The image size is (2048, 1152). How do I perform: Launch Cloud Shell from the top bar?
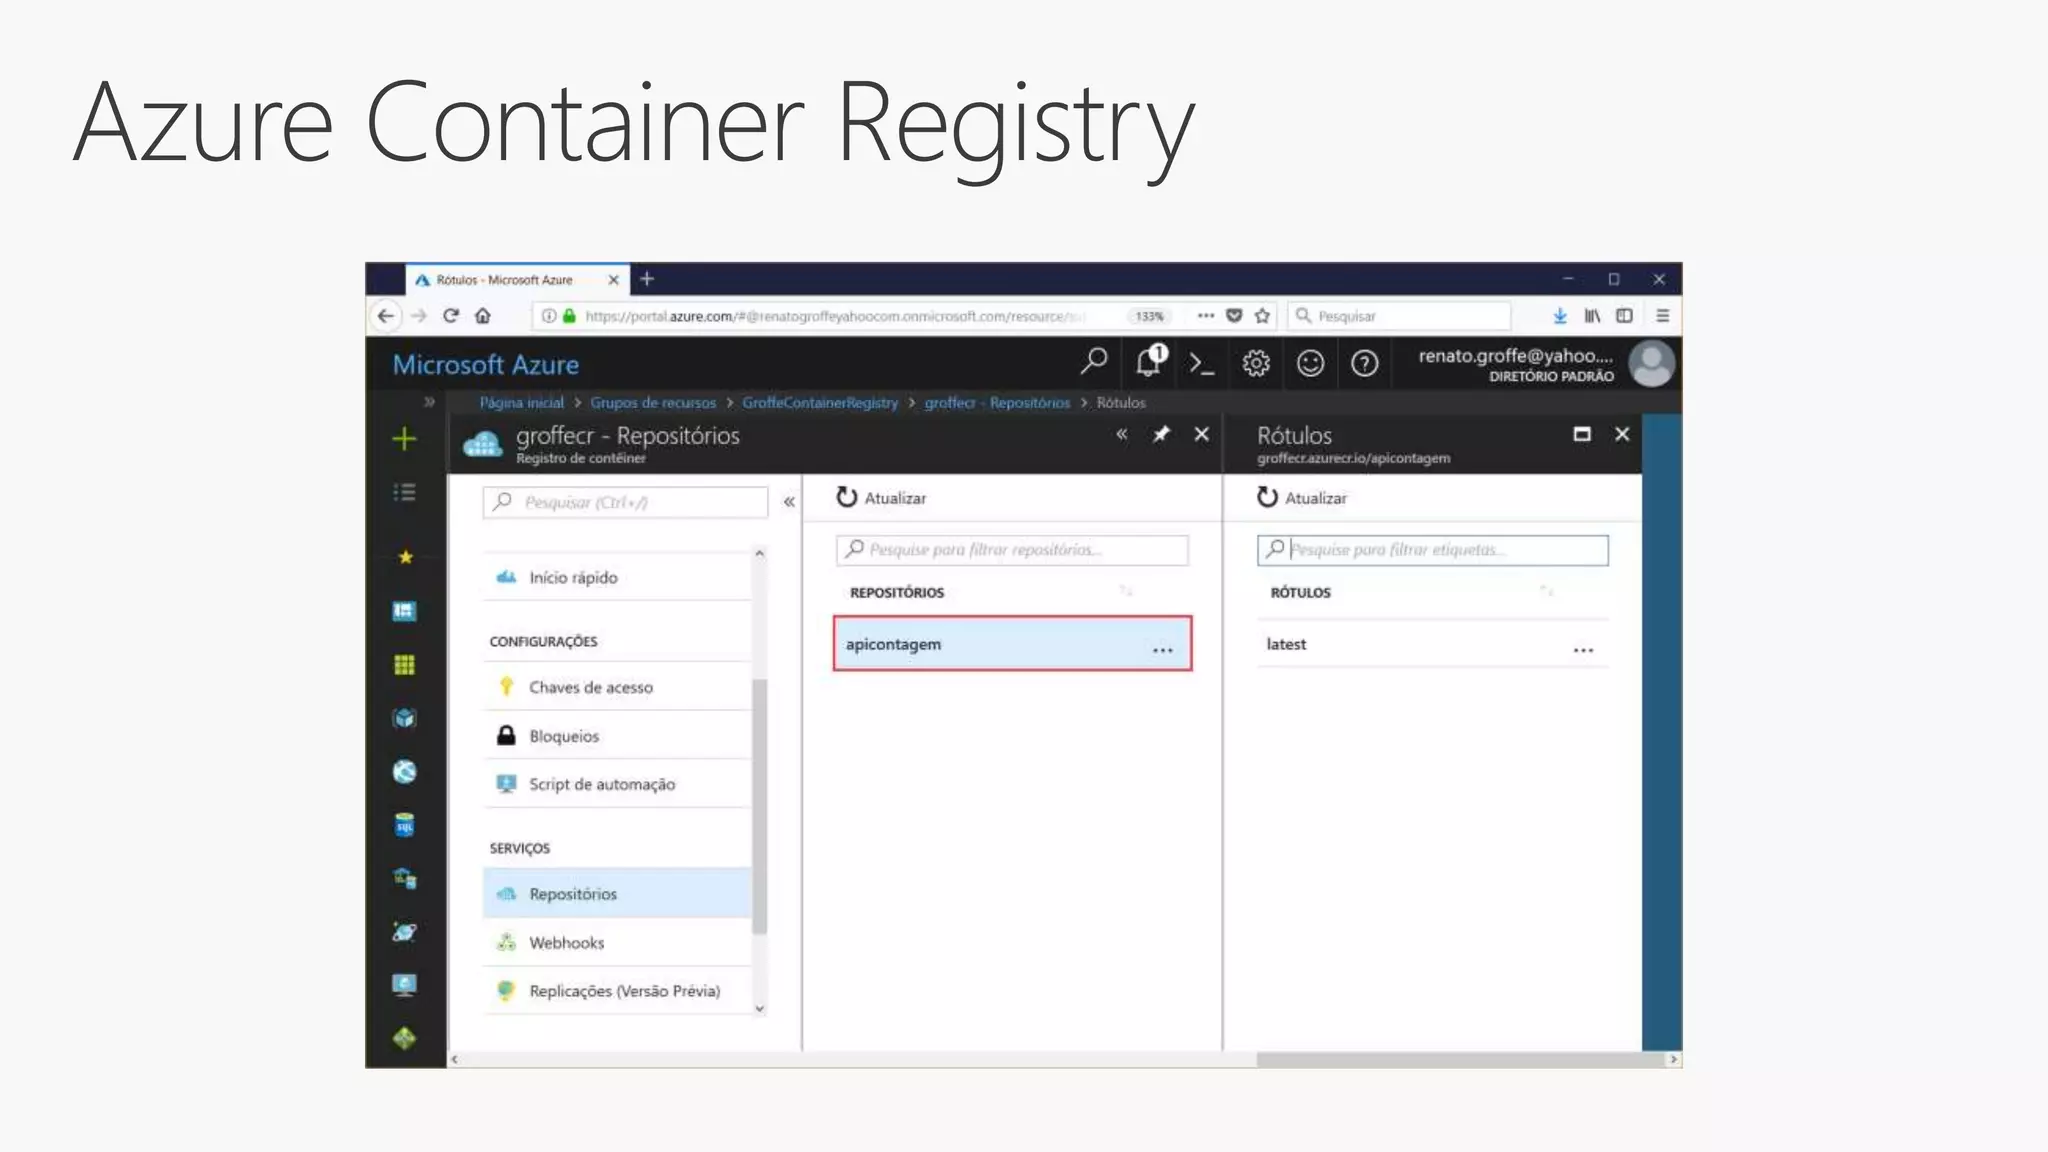pyautogui.click(x=1202, y=364)
